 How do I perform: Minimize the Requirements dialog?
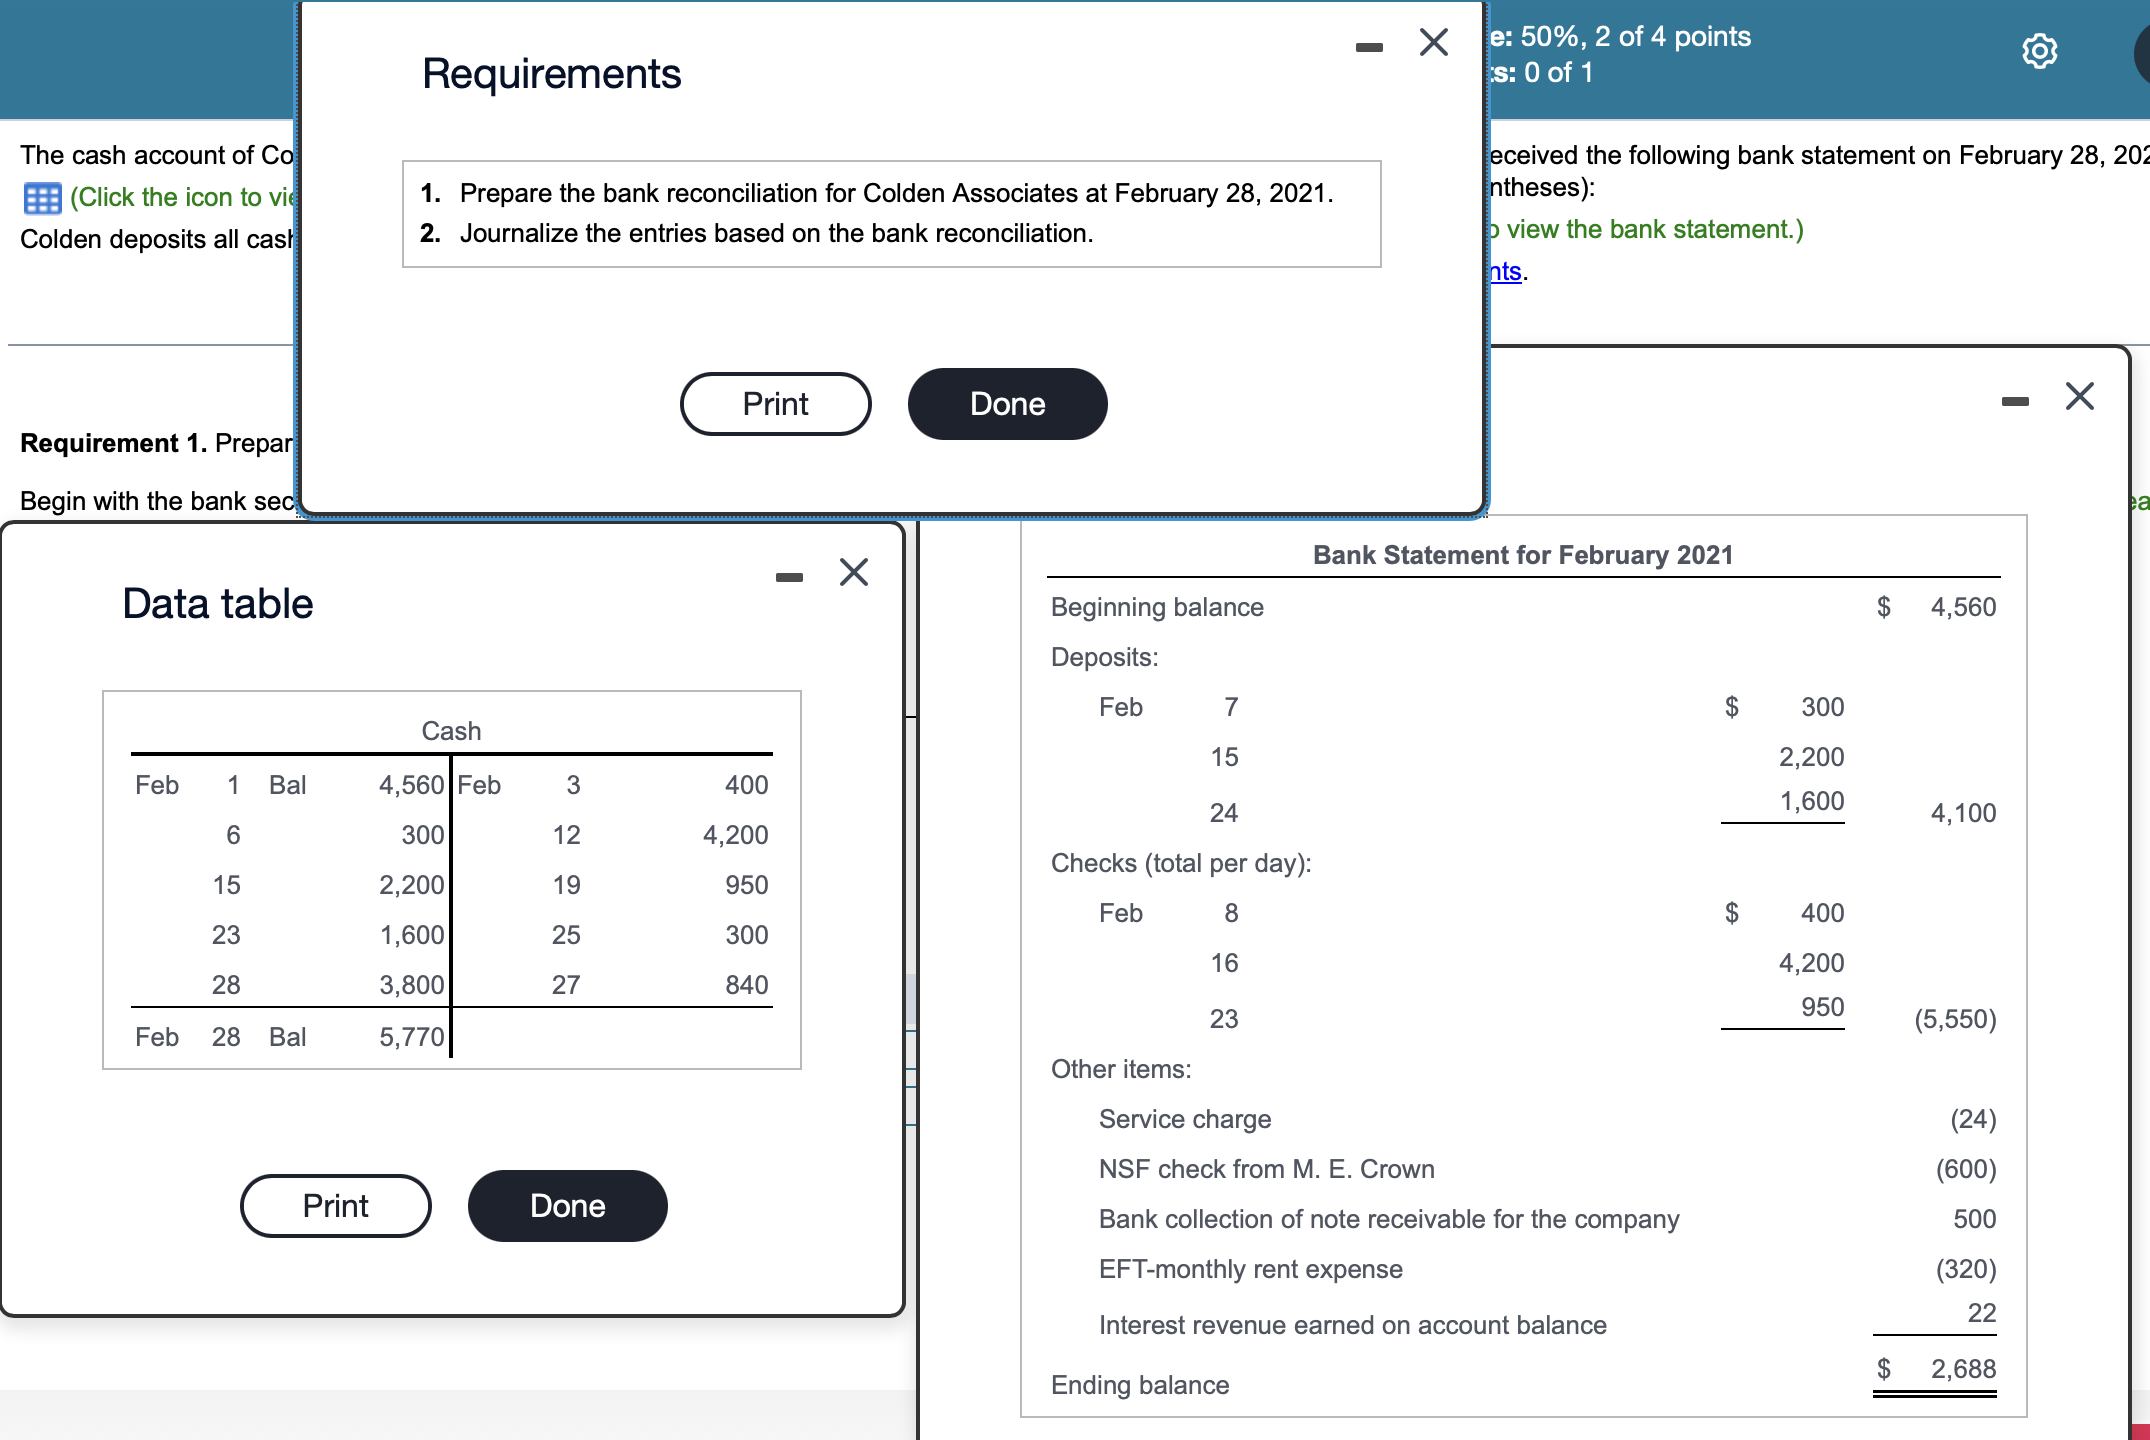click(1369, 47)
